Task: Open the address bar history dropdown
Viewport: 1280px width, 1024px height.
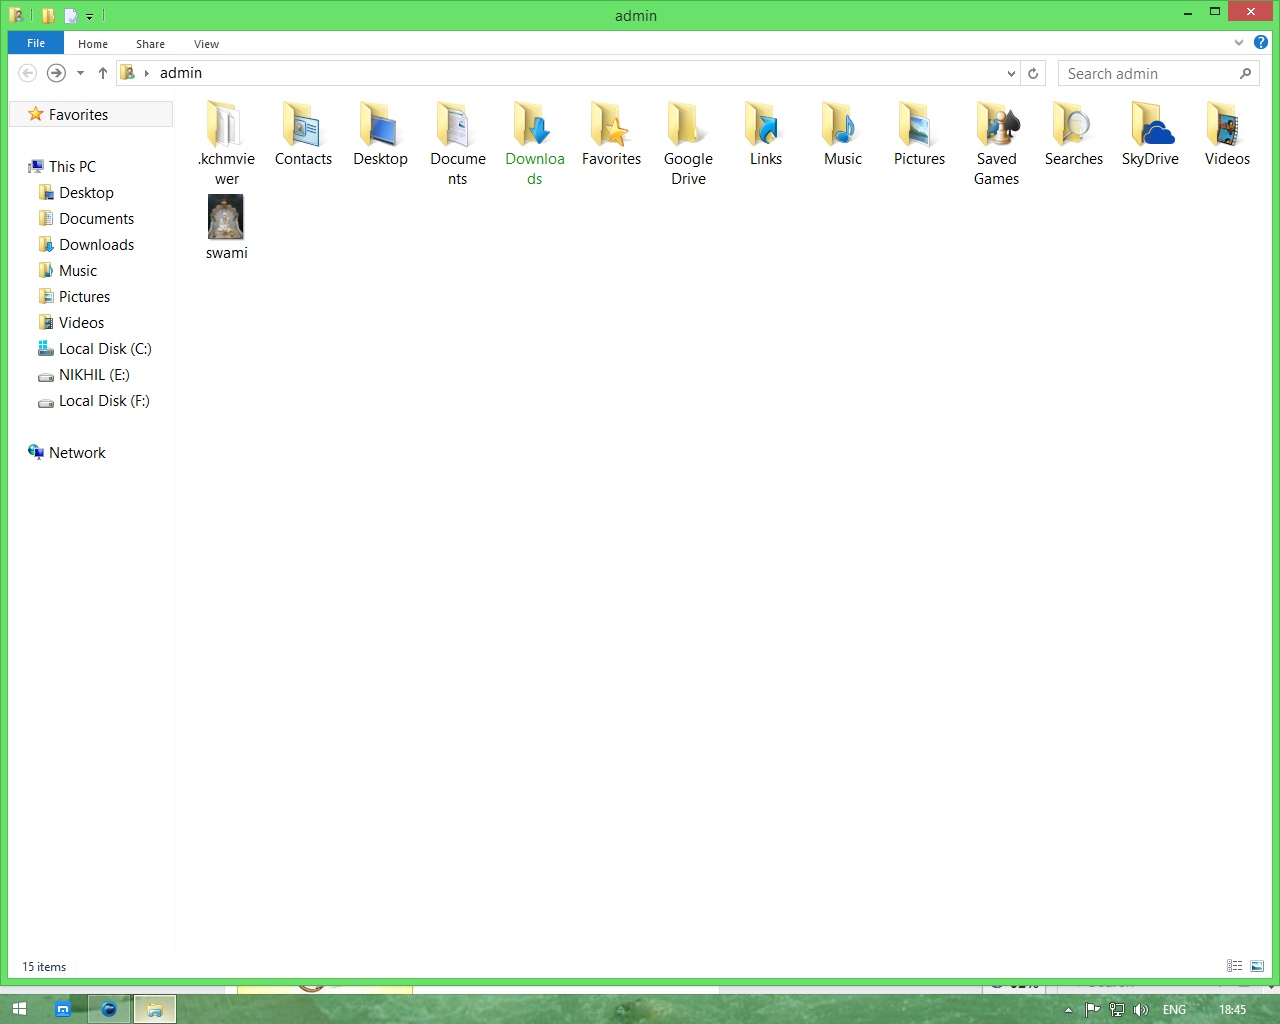Action: point(1011,73)
